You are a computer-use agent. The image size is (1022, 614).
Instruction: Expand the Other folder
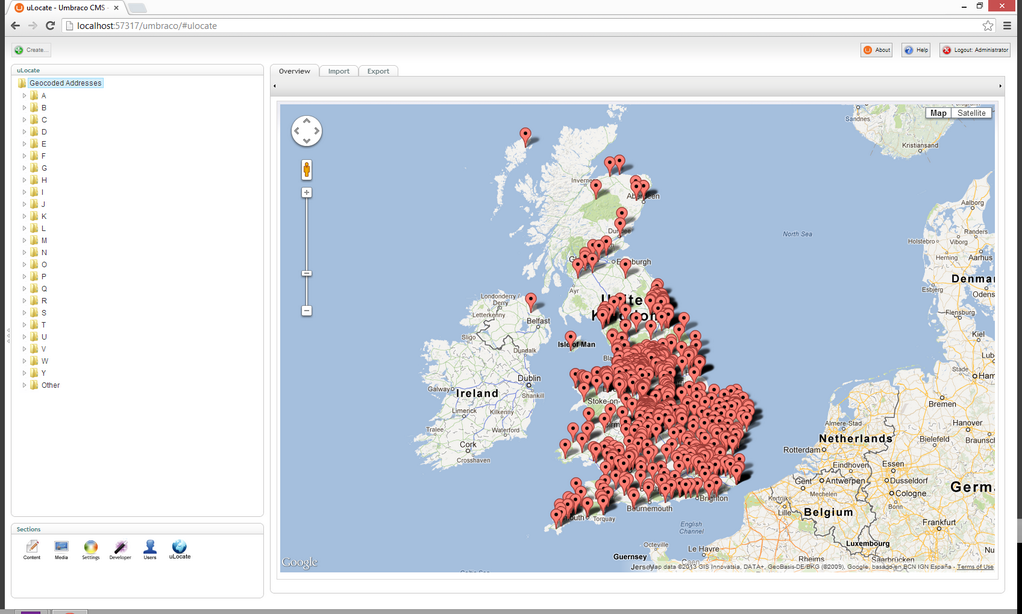coord(25,385)
